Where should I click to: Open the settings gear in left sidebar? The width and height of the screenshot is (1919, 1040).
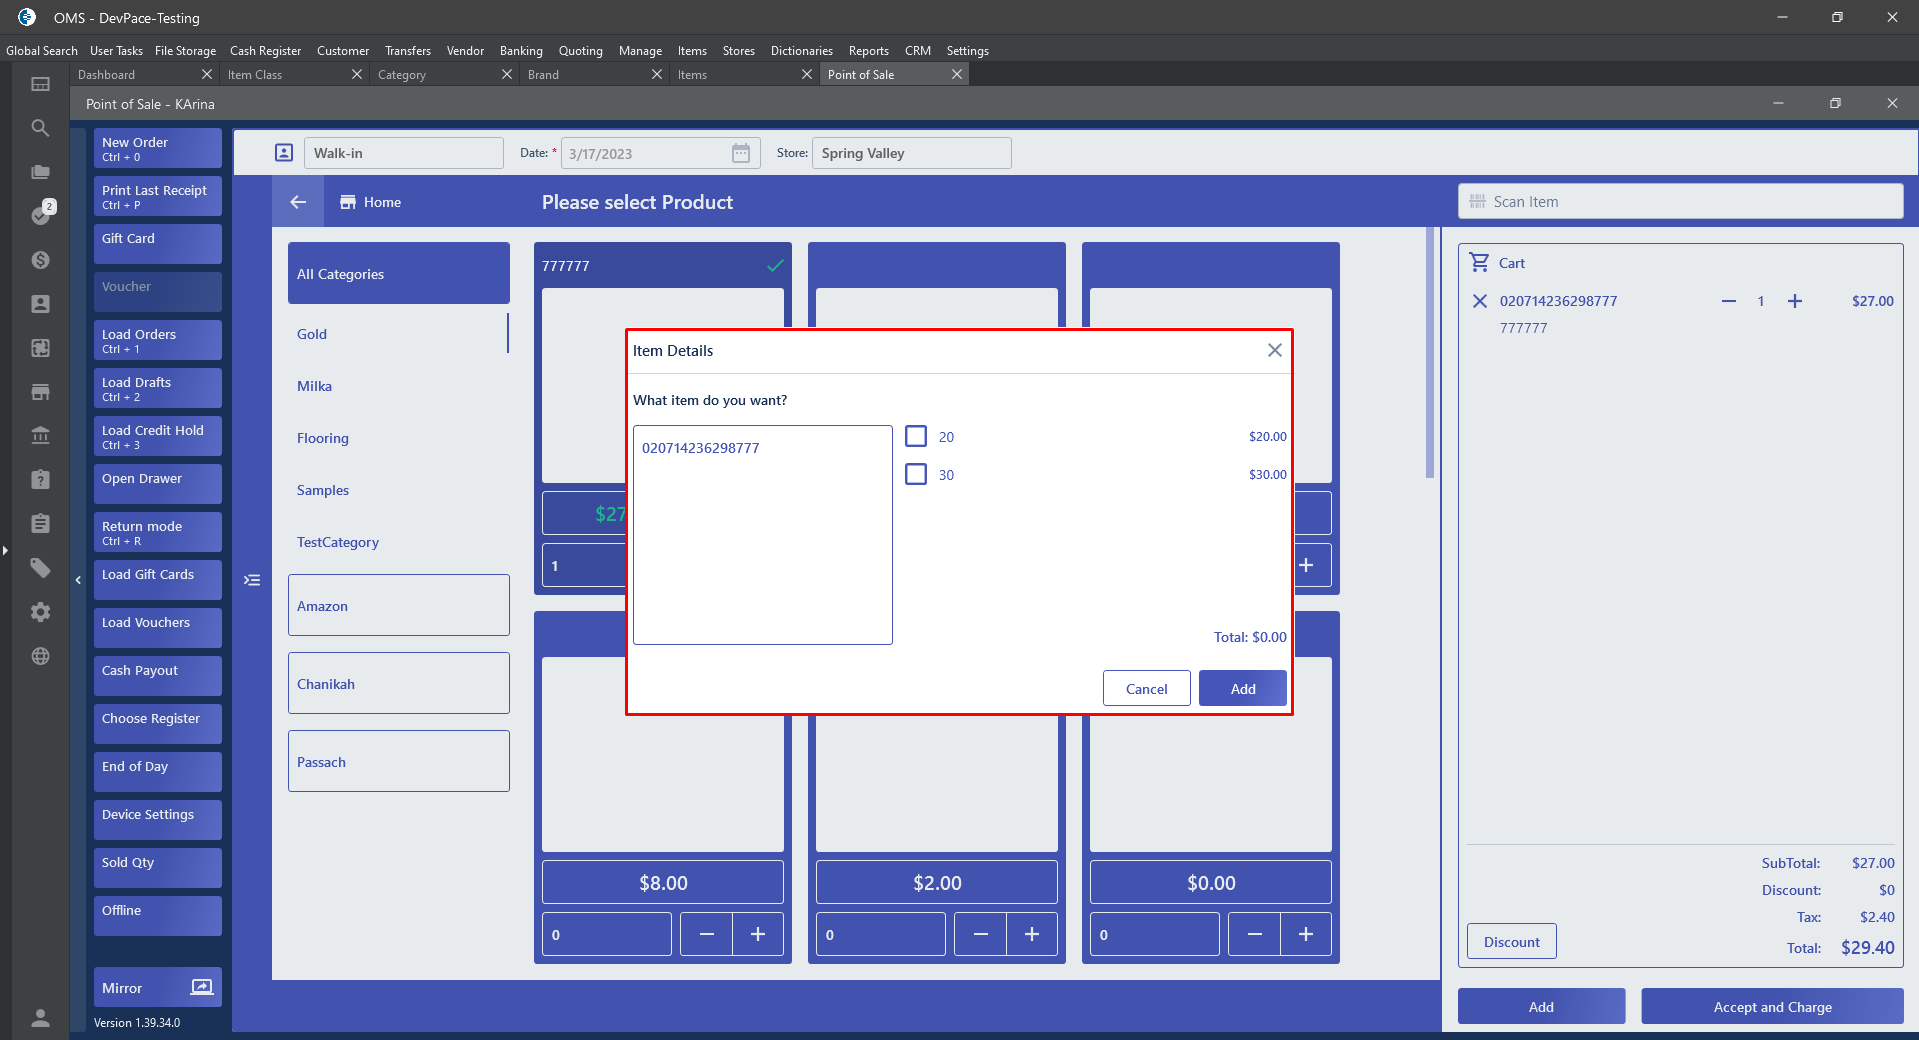pyautogui.click(x=40, y=612)
